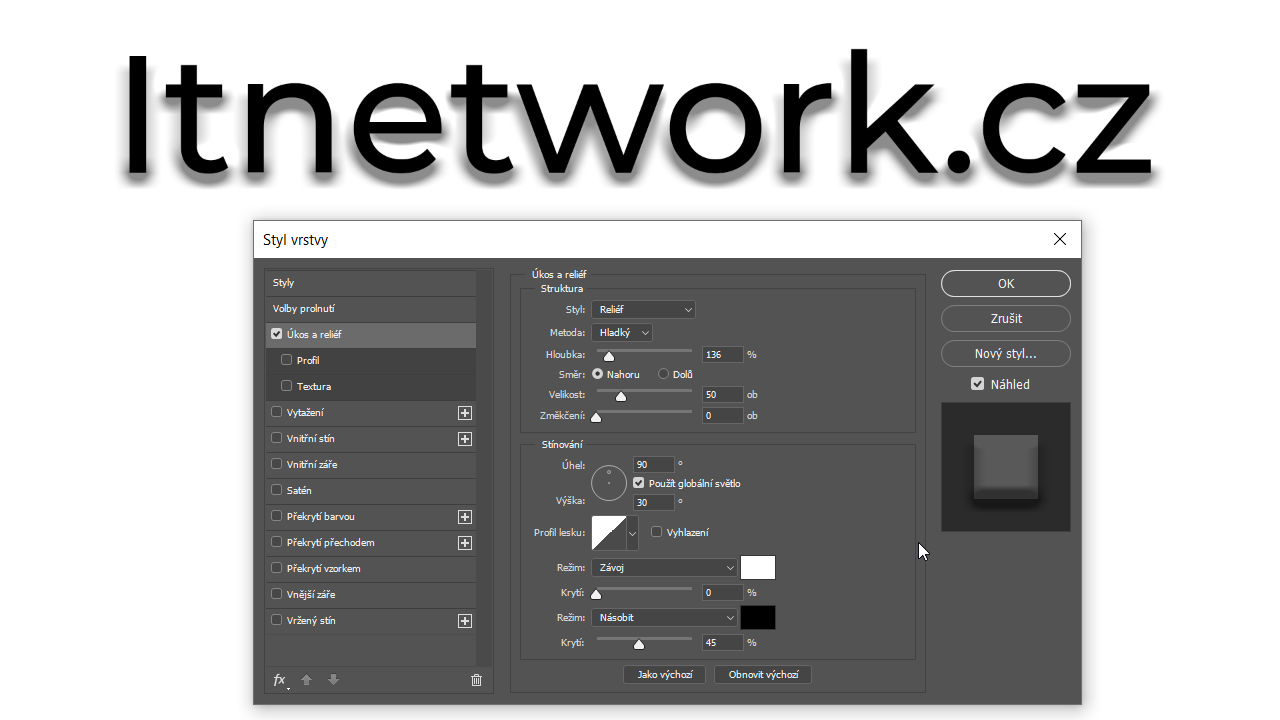The height and width of the screenshot is (720, 1280).
Task: Click the Velikost value field showing 50
Action: point(723,395)
